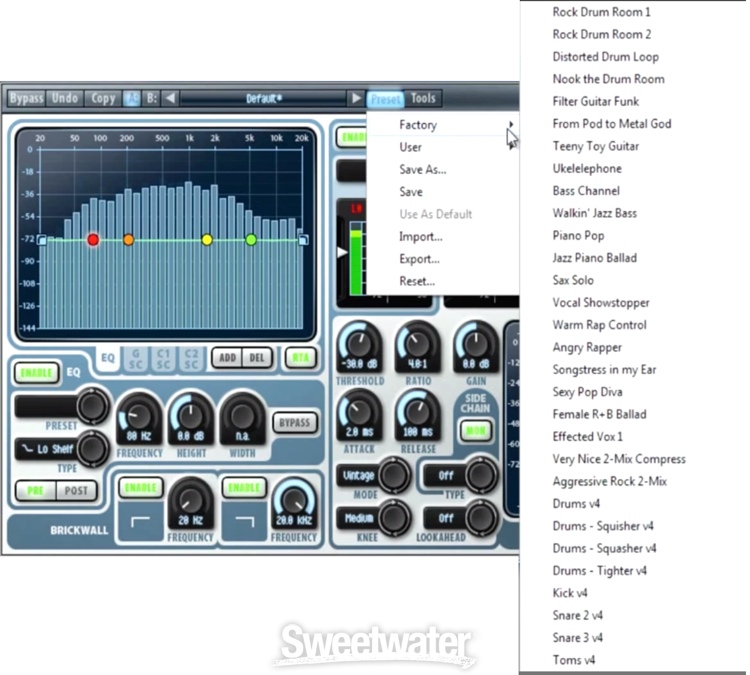Select the A comparison slot

click(132, 98)
